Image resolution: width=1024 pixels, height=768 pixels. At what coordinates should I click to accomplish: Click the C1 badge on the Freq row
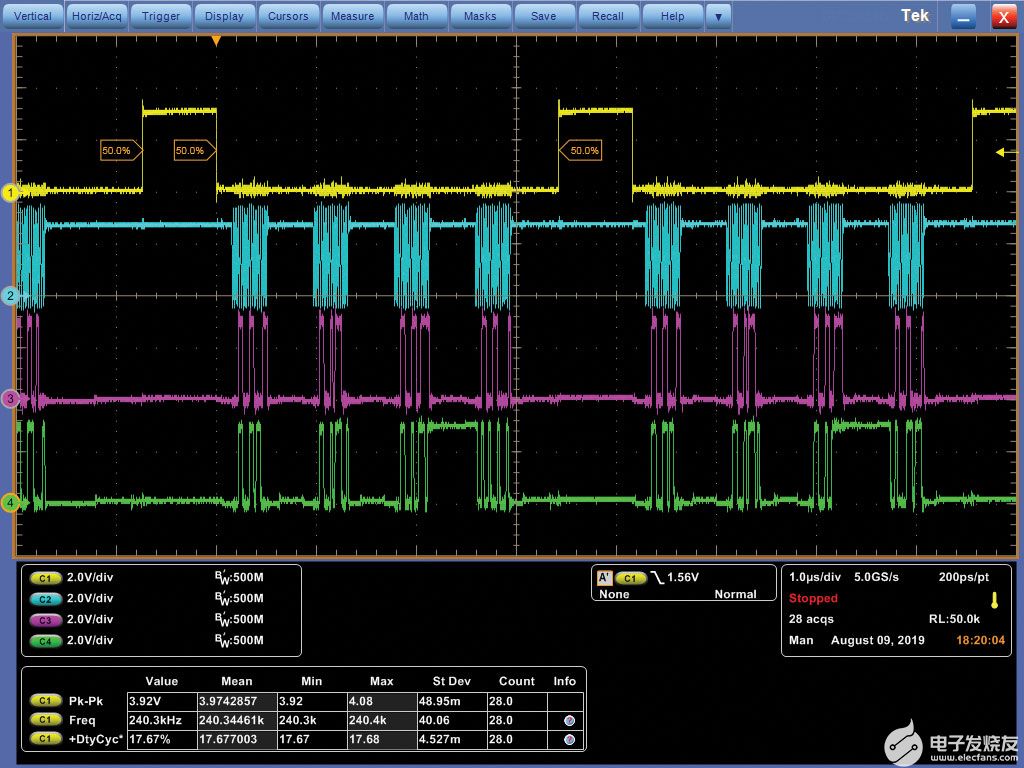[45, 720]
